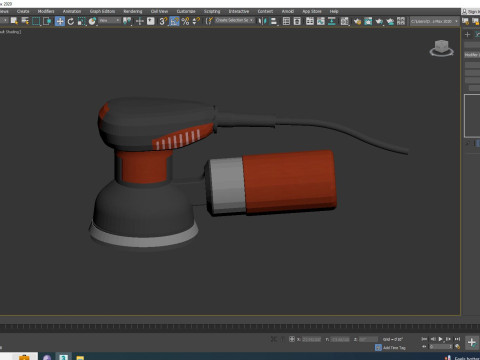This screenshot has width=480, height=360.
Task: Toggle Layer Explorer icon
Action: pos(297,21)
